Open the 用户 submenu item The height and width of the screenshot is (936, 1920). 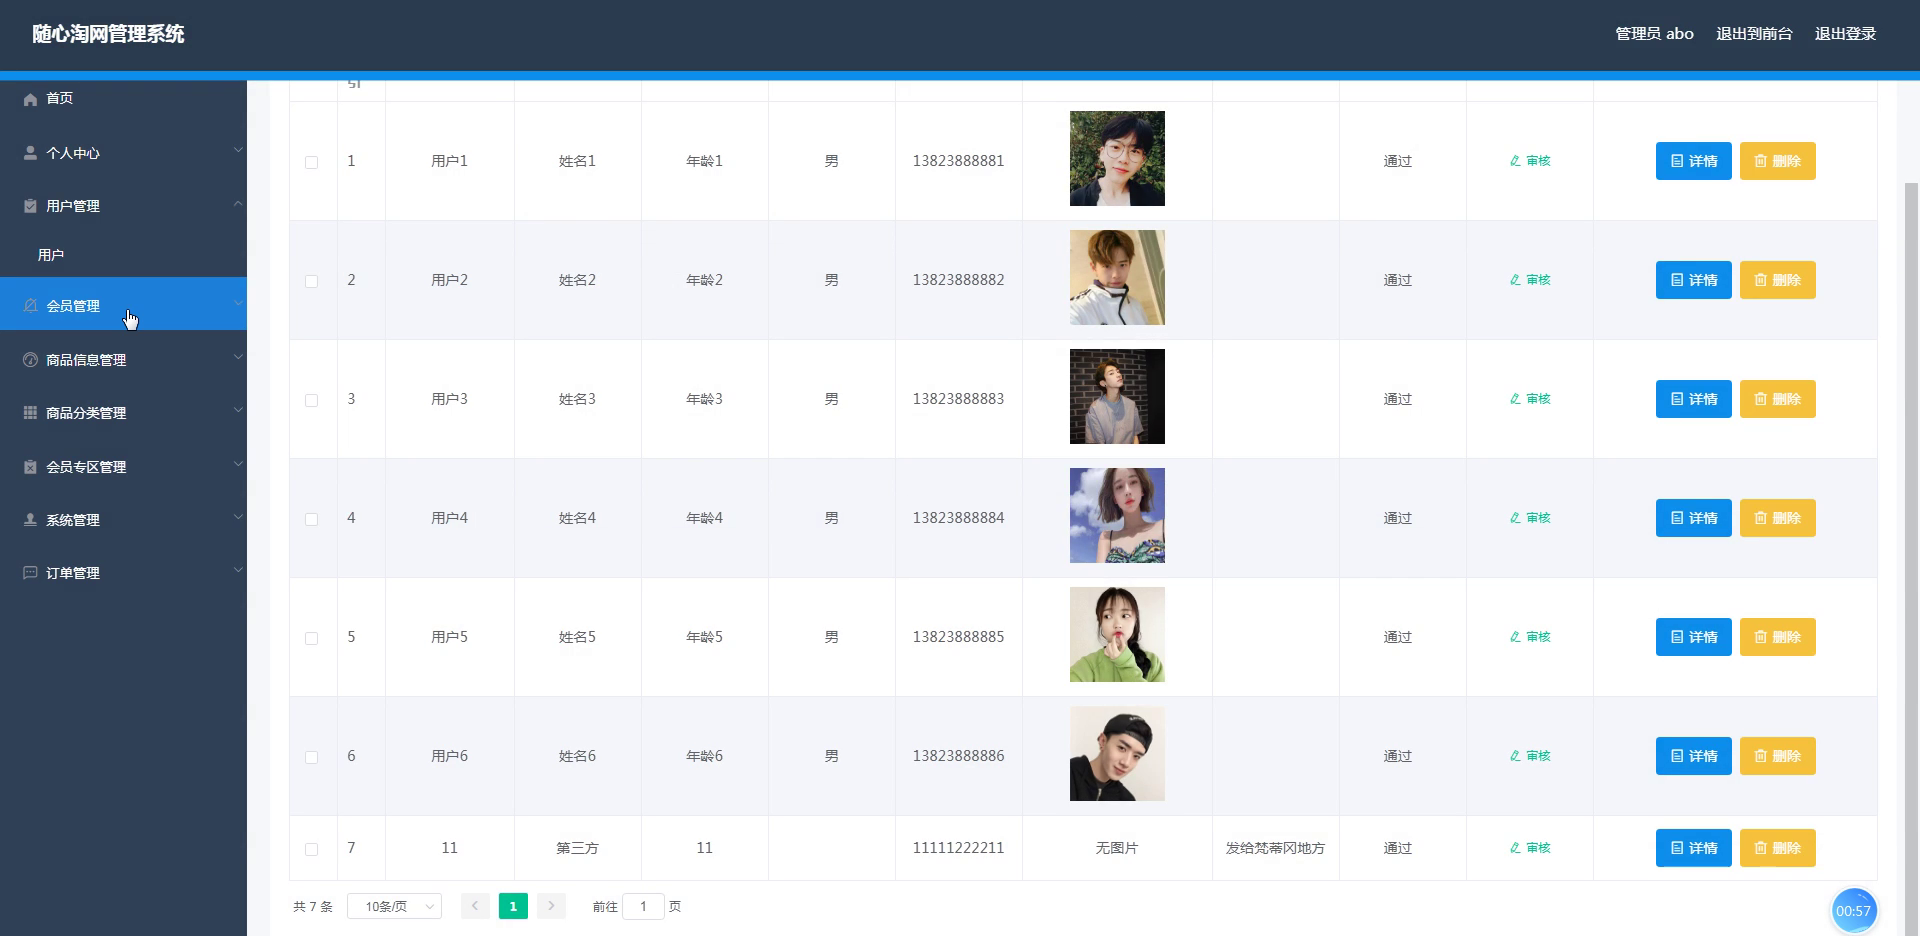point(123,255)
